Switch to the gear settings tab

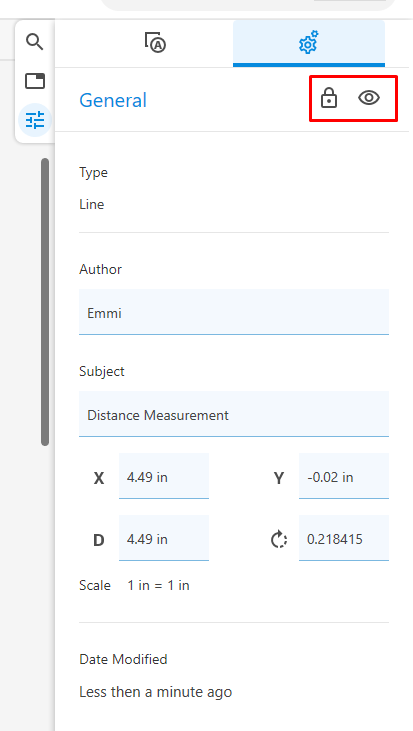309,43
